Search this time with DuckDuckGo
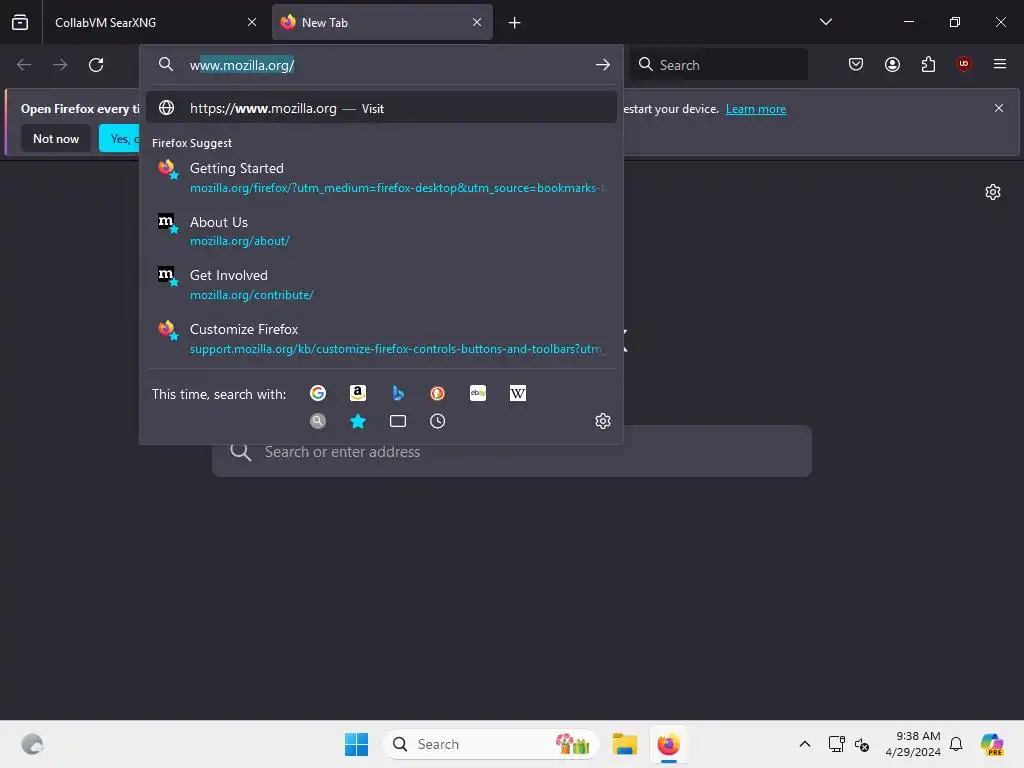The height and width of the screenshot is (768, 1024). 438,393
